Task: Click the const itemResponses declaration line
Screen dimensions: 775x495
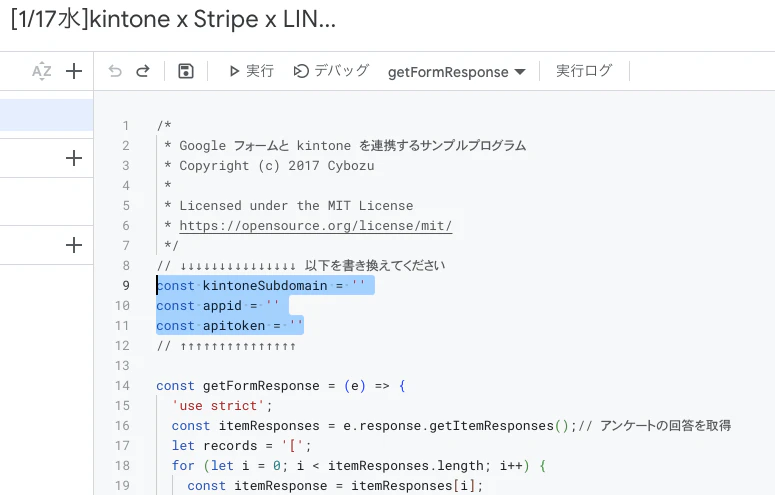Action: click(451, 426)
